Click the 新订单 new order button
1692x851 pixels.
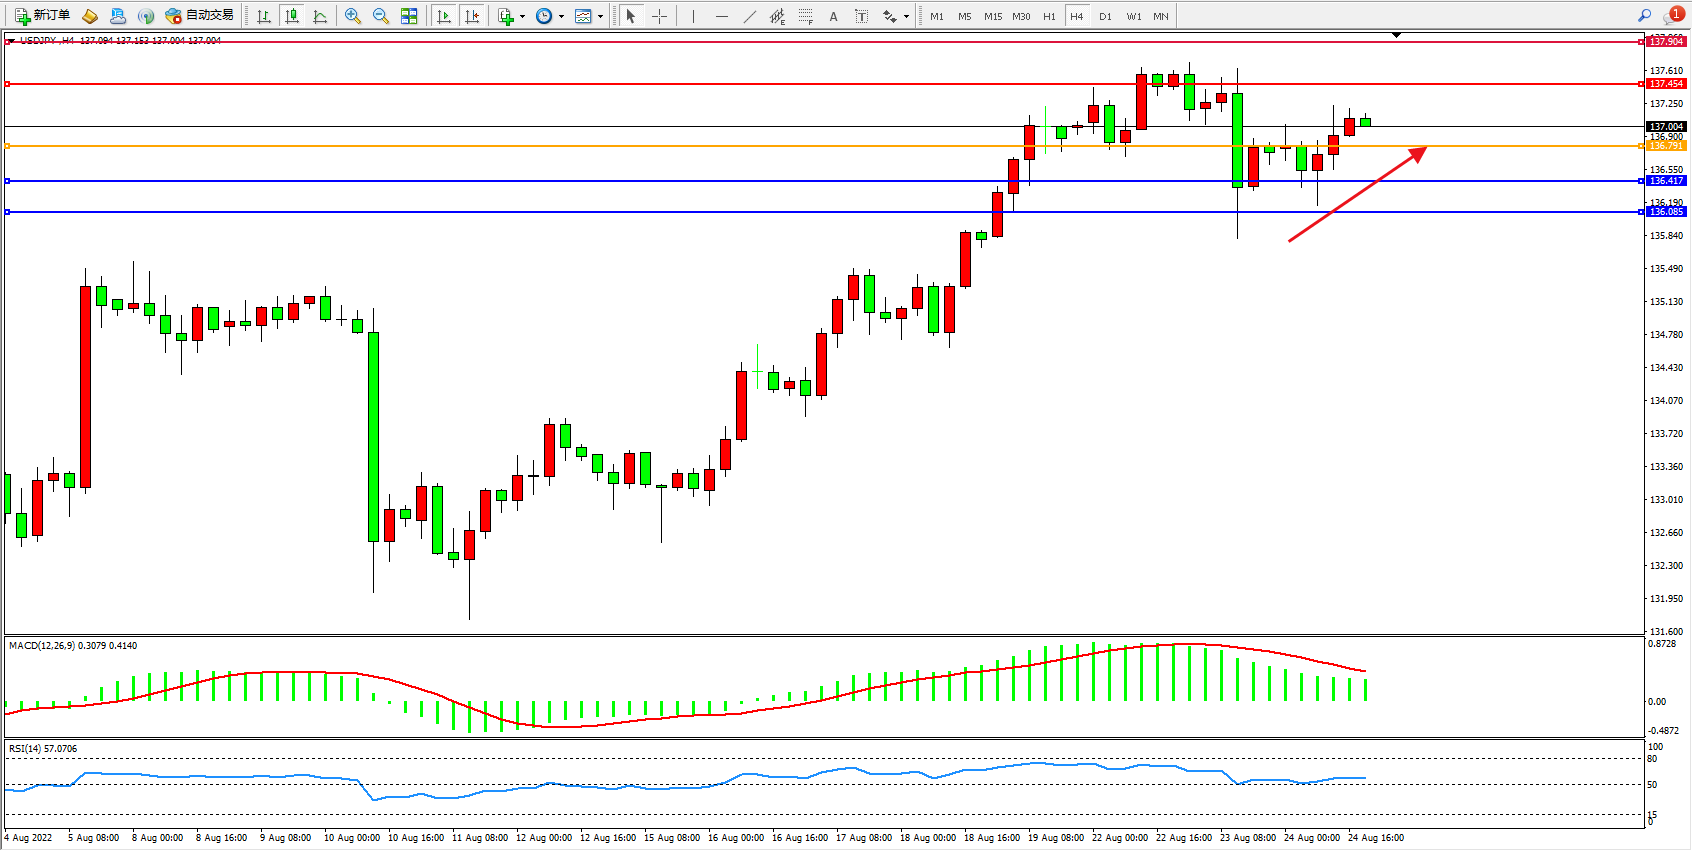tap(42, 16)
